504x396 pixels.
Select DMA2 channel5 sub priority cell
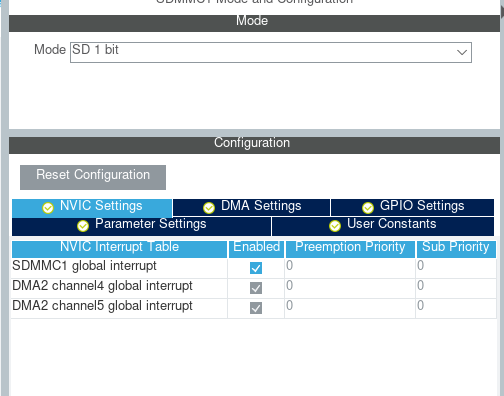tap(456, 308)
